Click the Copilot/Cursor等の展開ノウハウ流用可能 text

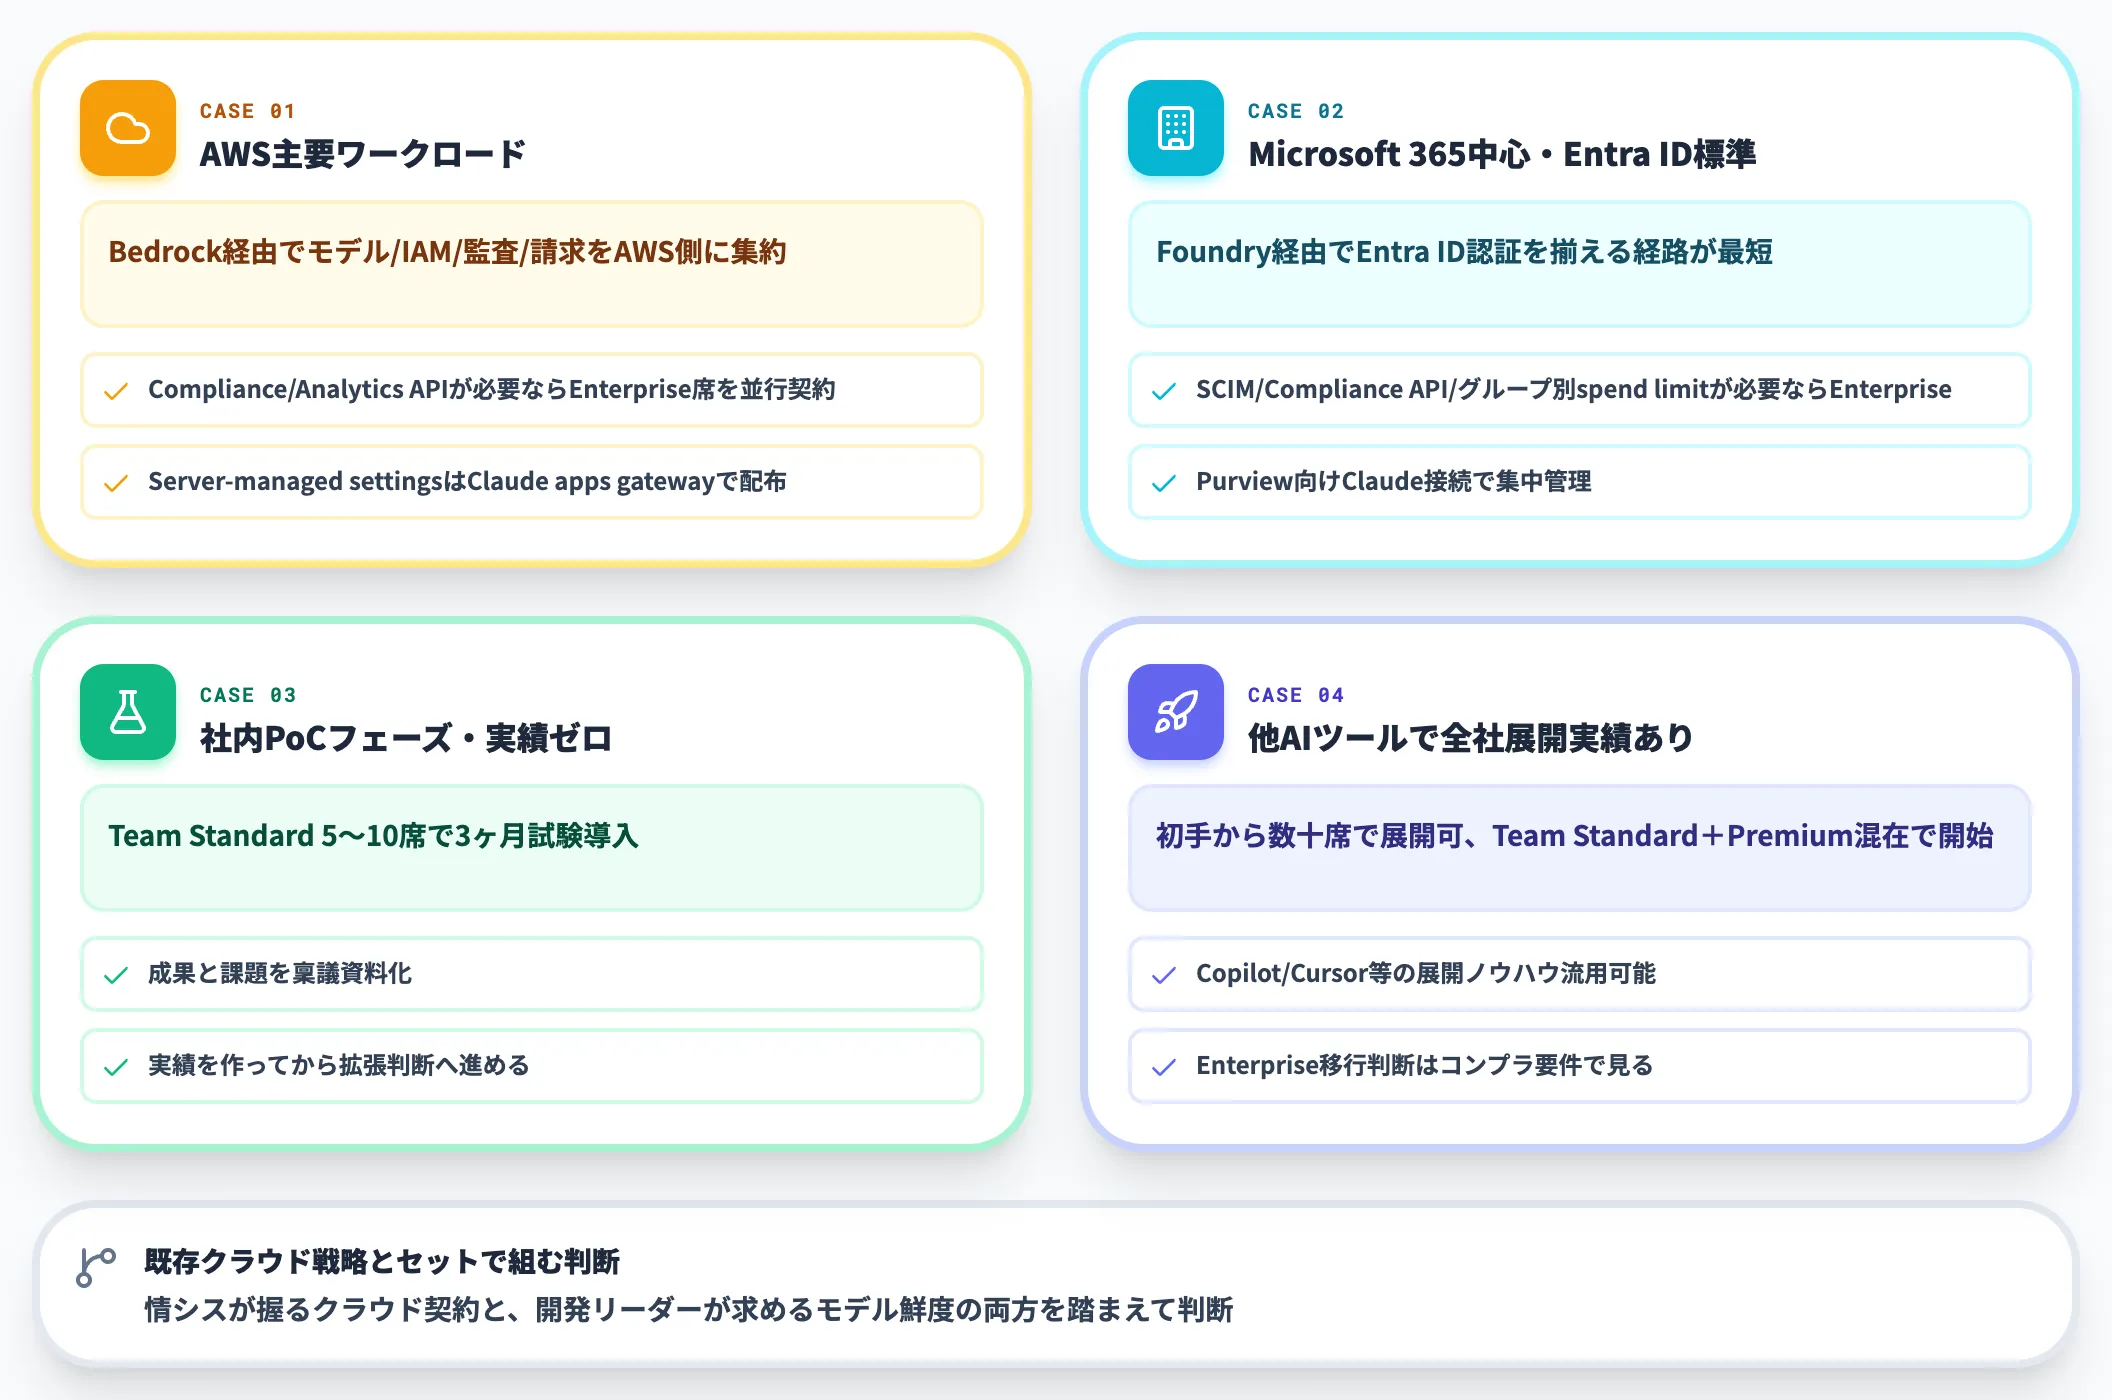[x=1426, y=973]
